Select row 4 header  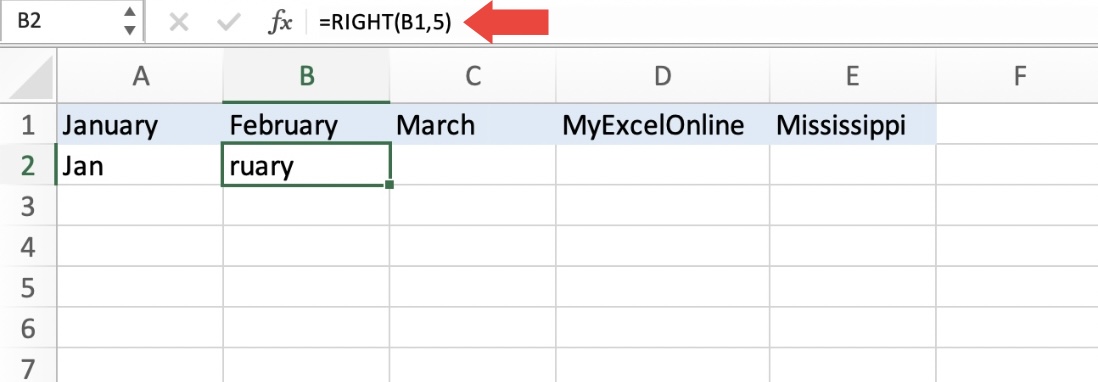point(28,246)
